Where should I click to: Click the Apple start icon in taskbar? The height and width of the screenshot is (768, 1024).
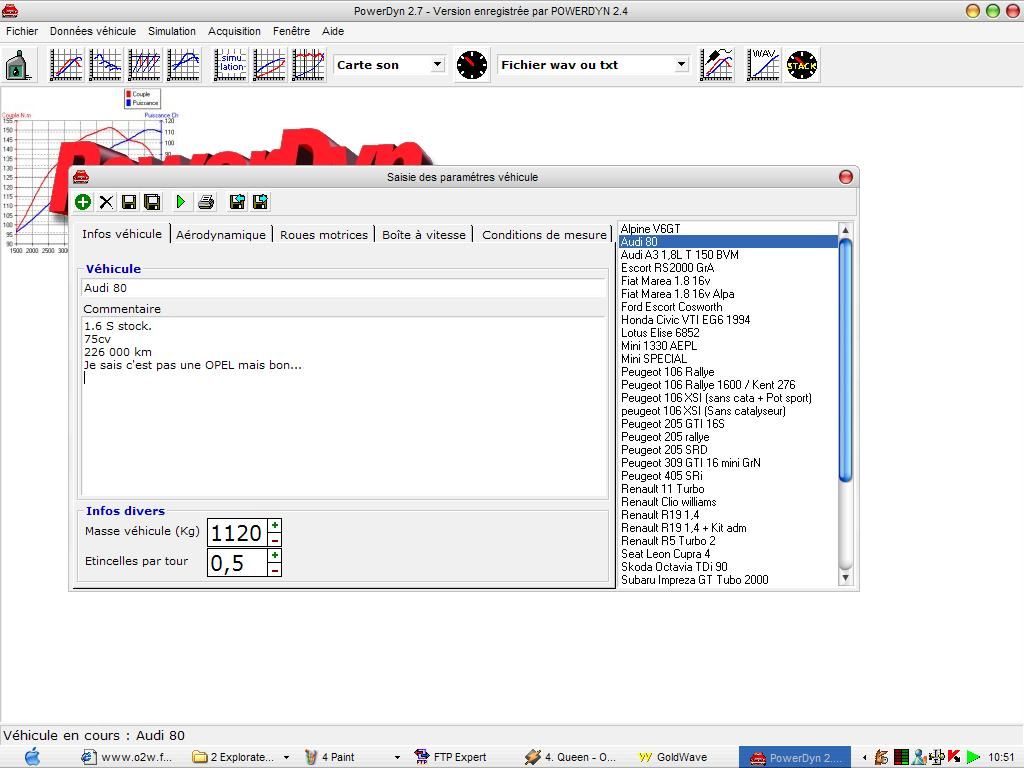[32, 757]
